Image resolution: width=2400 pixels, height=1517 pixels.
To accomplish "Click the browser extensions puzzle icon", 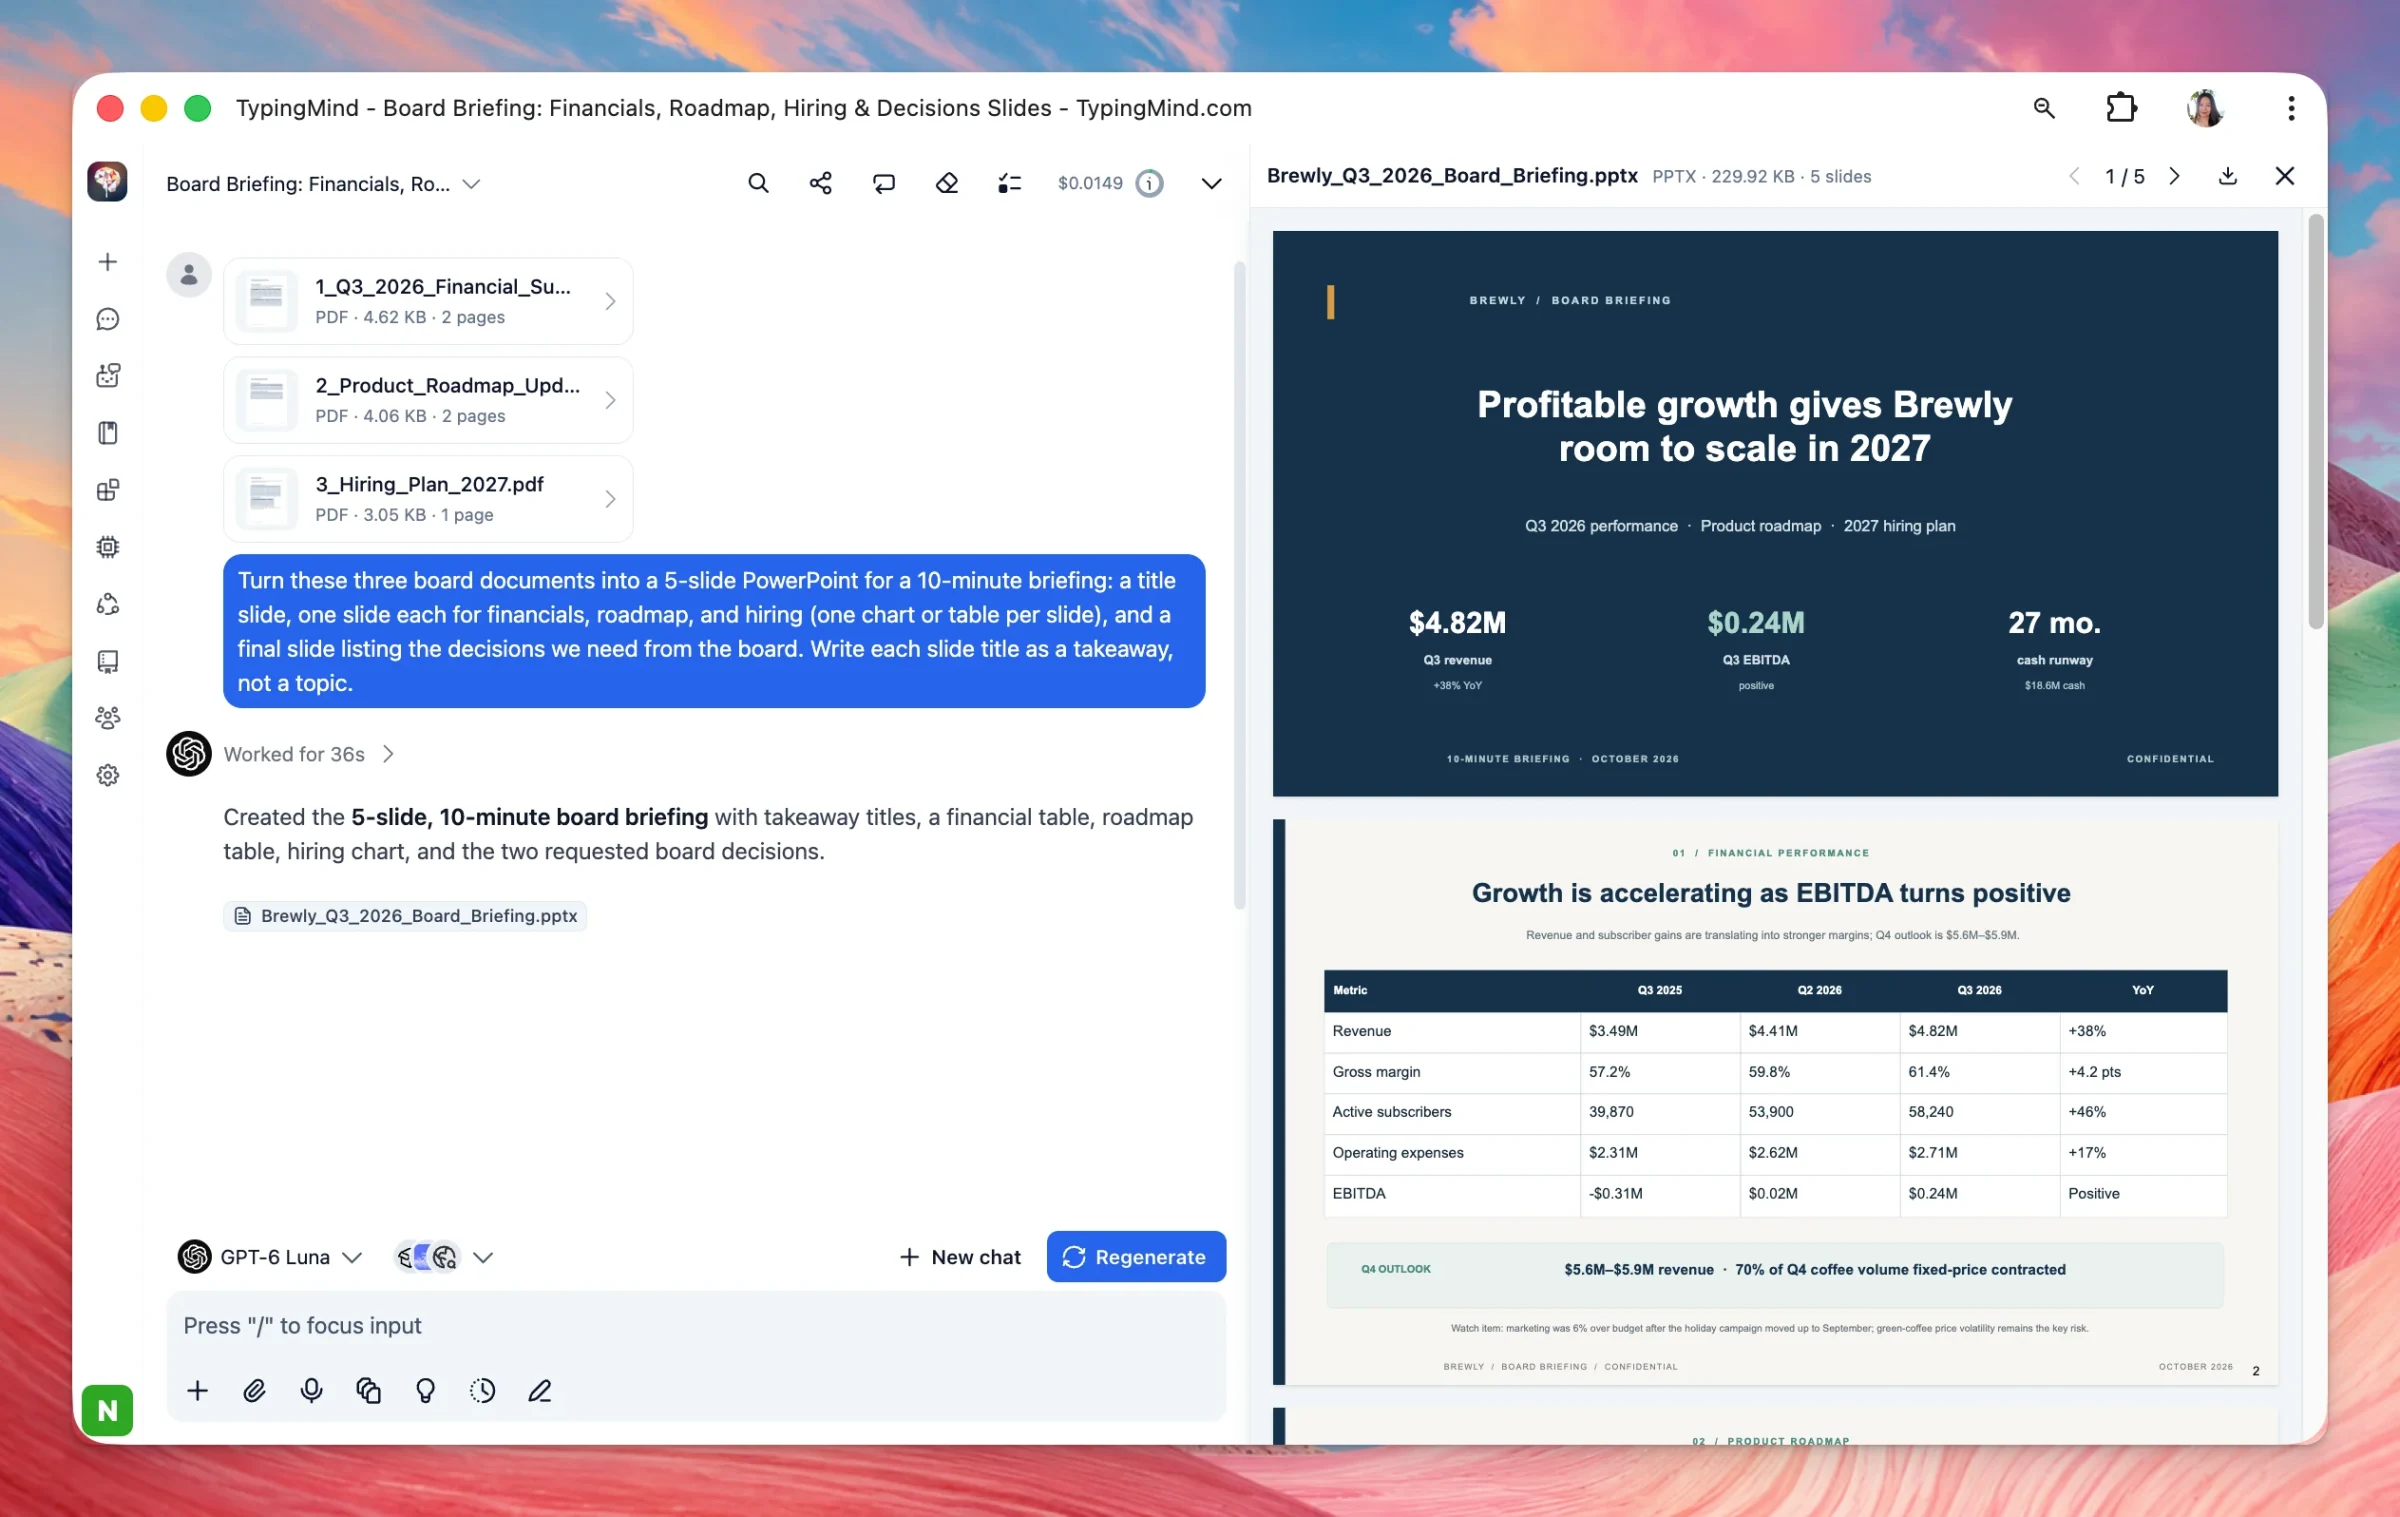I will [x=2121, y=107].
